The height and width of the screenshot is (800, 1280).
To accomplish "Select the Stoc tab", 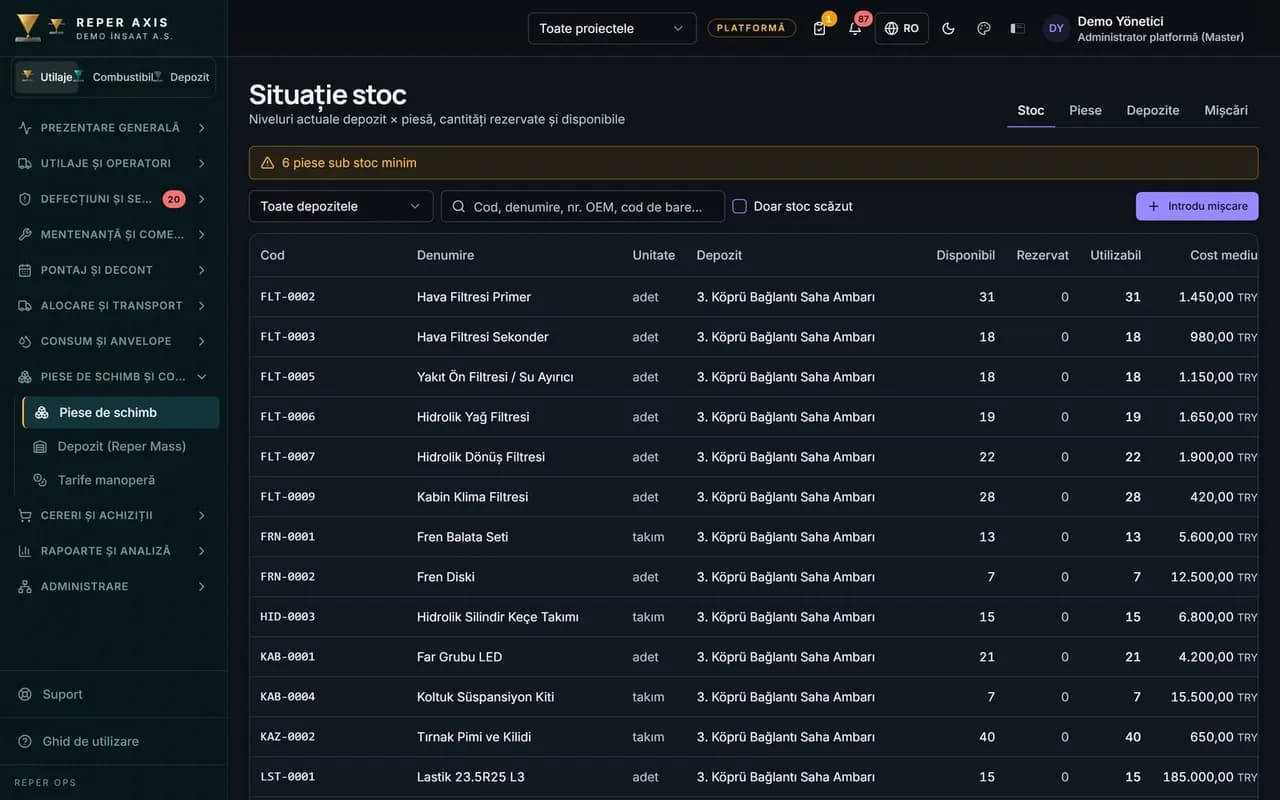I will [x=1031, y=110].
